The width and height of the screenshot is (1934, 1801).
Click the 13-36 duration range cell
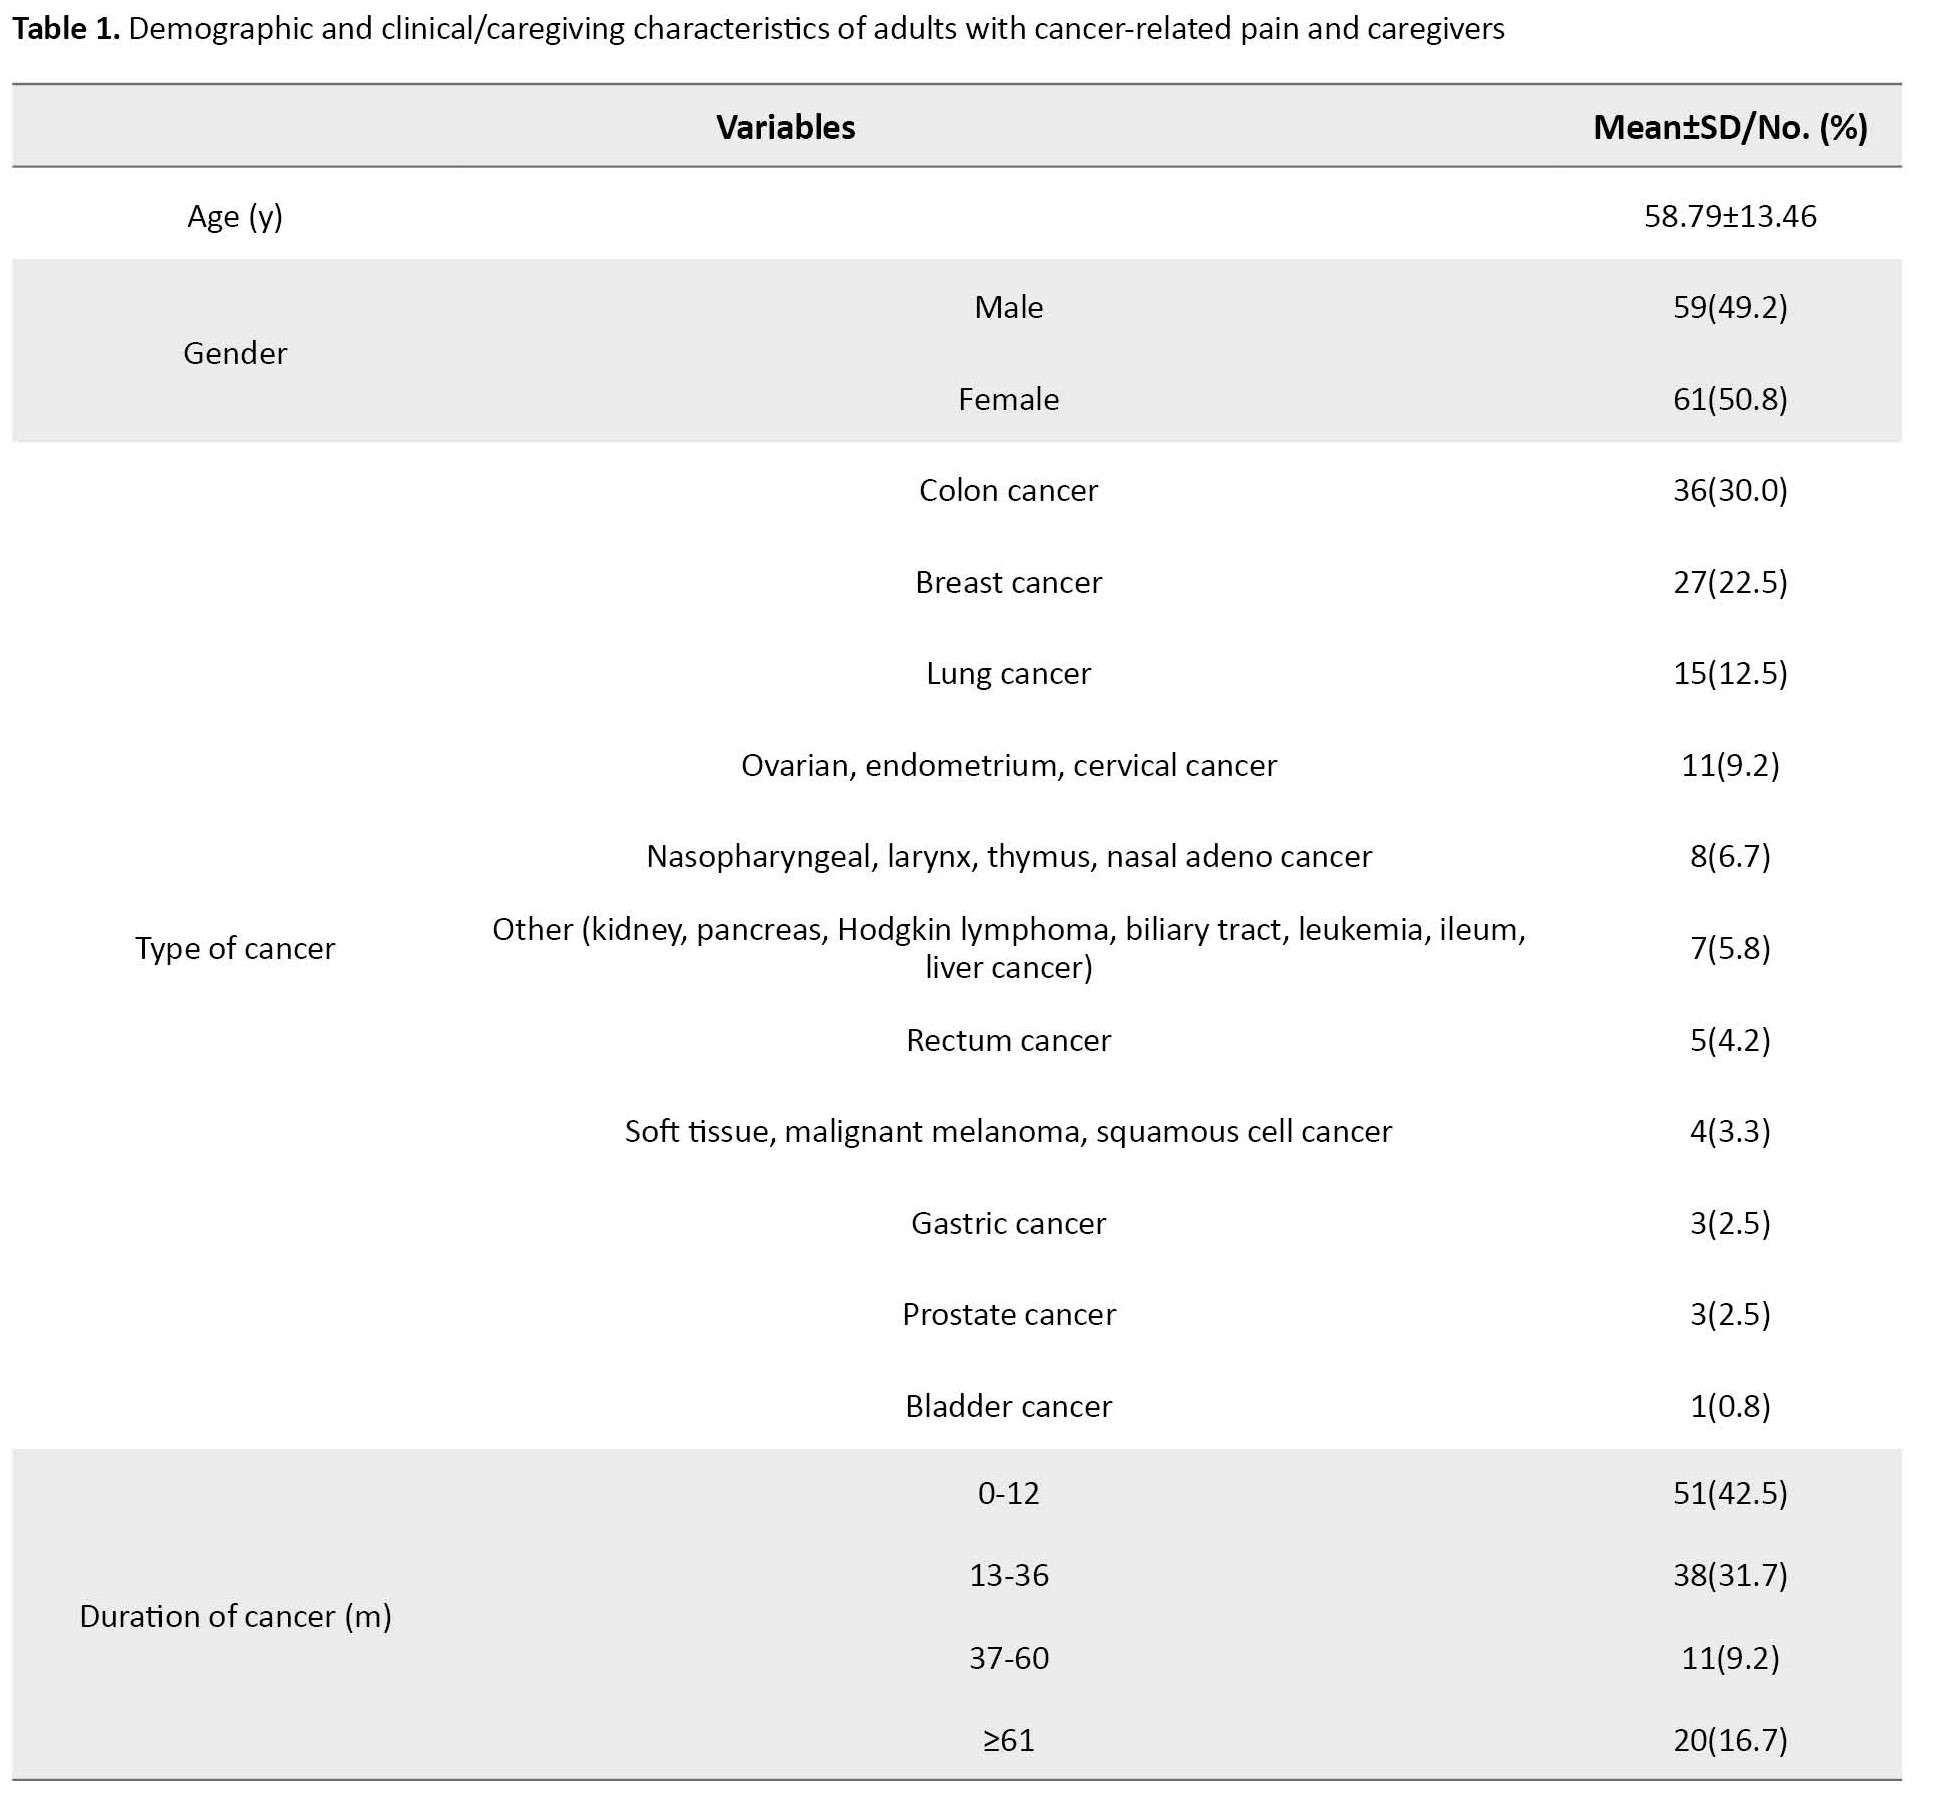1008,1575
